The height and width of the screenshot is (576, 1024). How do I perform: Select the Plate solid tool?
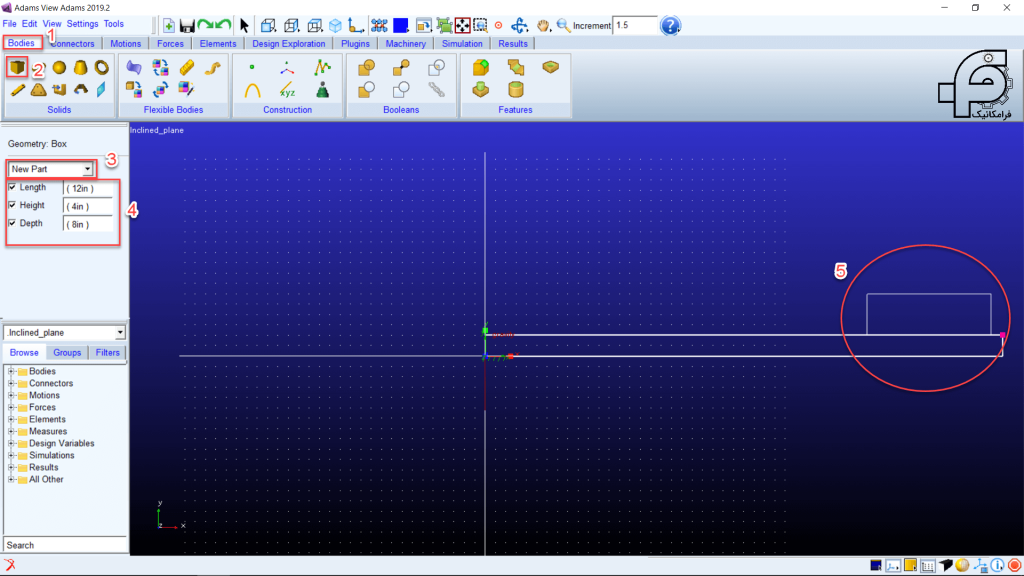[39, 89]
